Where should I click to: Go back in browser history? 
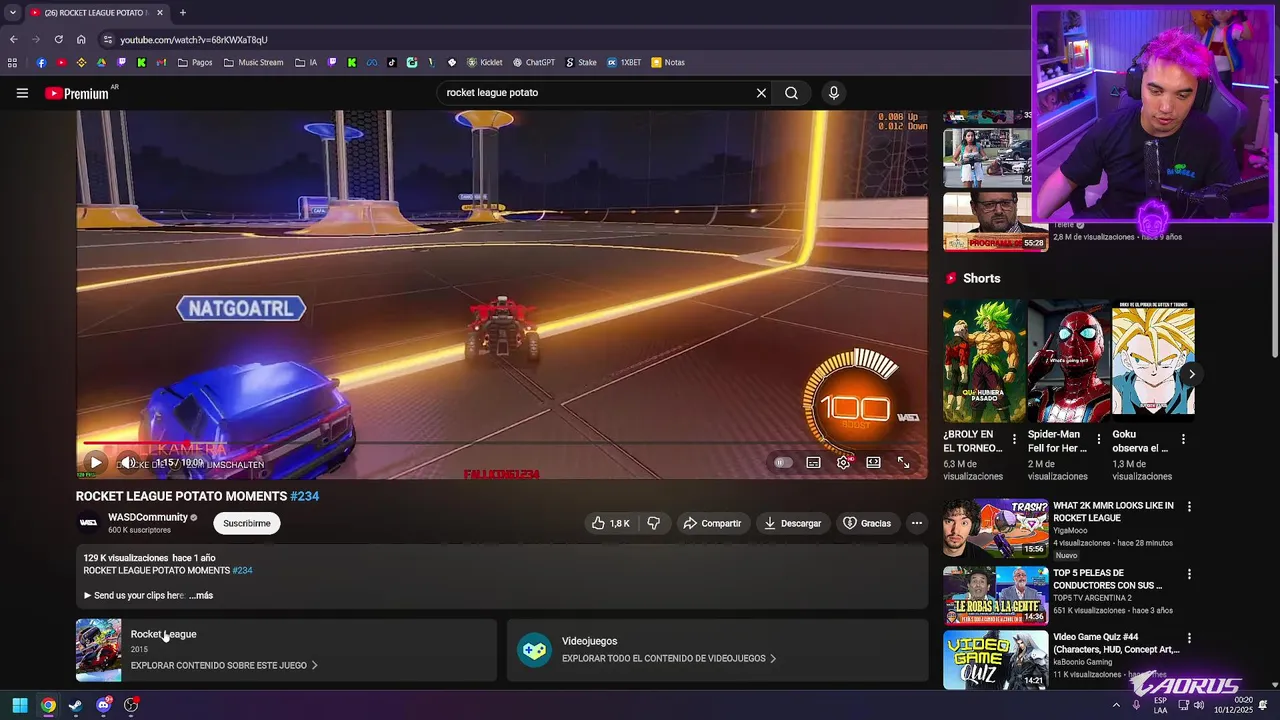coord(13,40)
